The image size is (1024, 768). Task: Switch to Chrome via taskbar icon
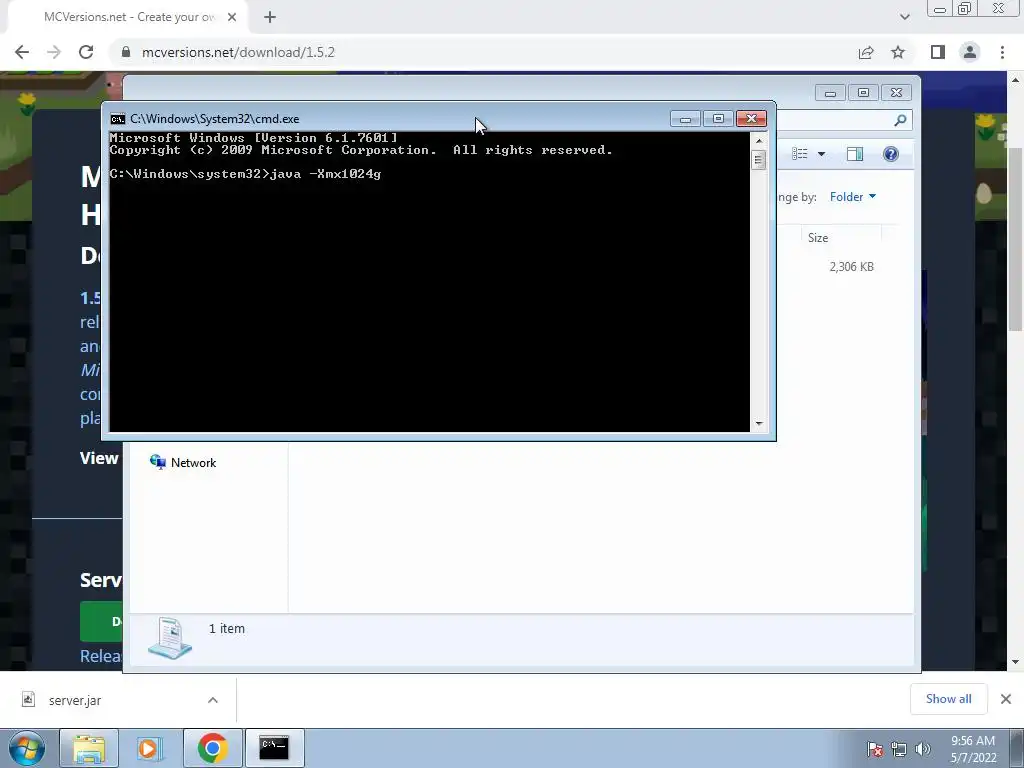212,748
